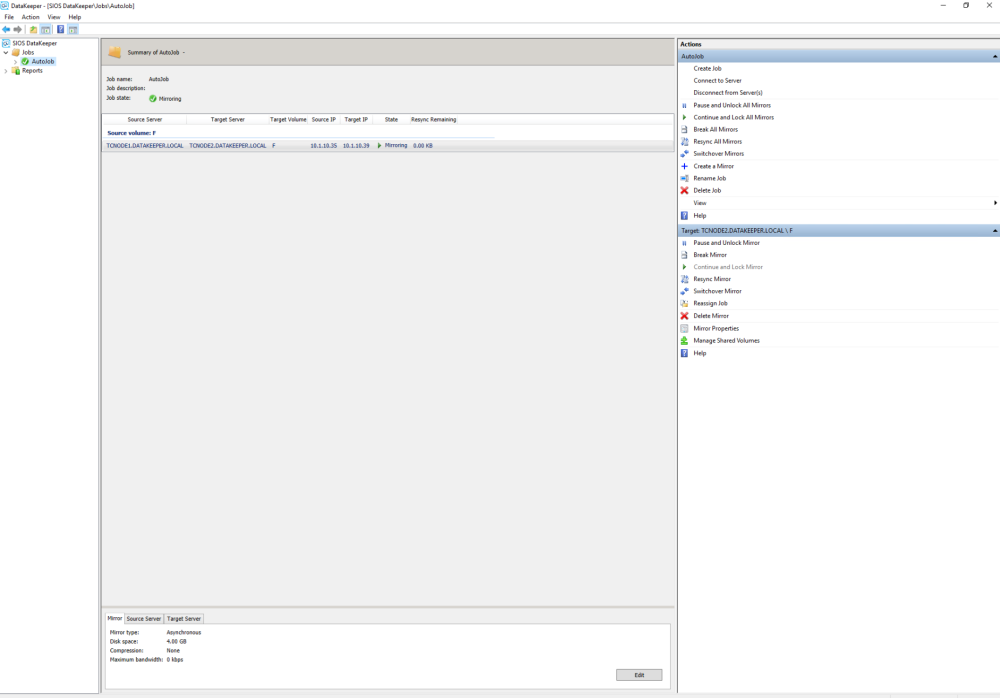Image resolution: width=1000 pixels, height=698 pixels.
Task: Click the source IP 10.1.10.35 cell
Action: click(x=323, y=145)
